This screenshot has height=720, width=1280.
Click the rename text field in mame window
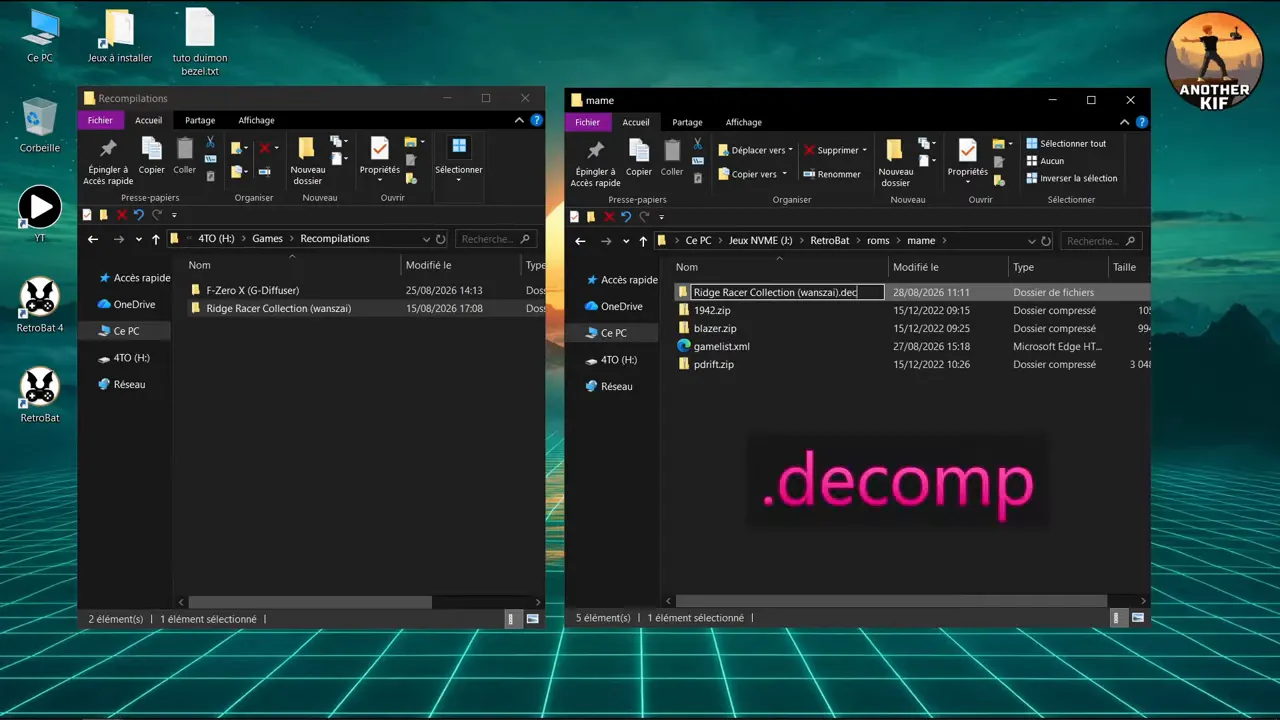tap(787, 292)
